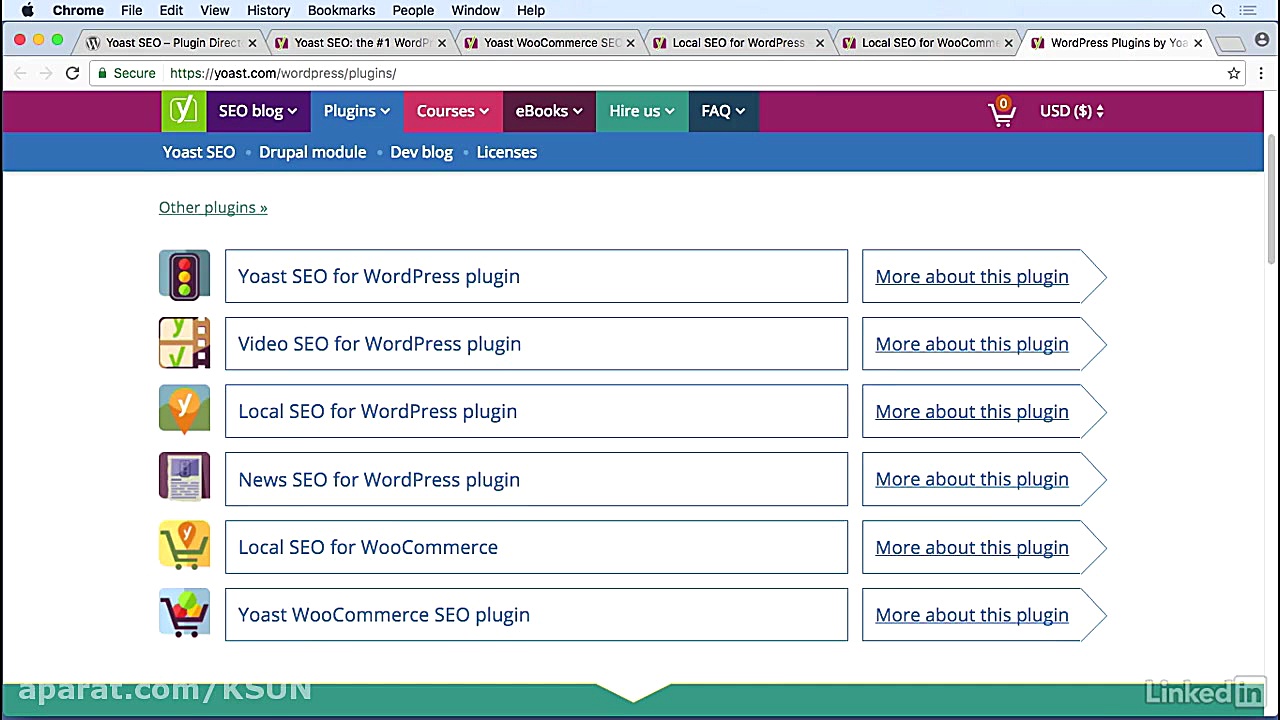Open the Chrome three-dot menu

[1261, 73]
